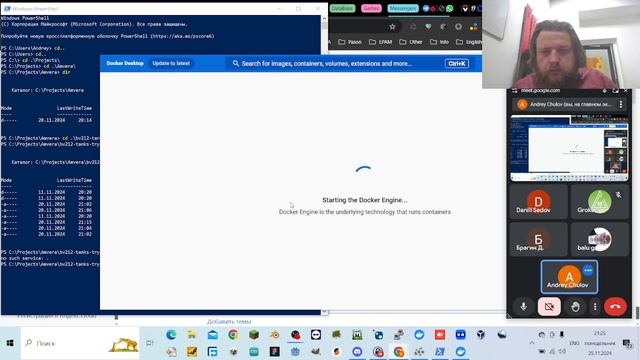640x360 pixels.
Task: Launch Microsoft Edge from the taskbar
Action: coord(171,335)
